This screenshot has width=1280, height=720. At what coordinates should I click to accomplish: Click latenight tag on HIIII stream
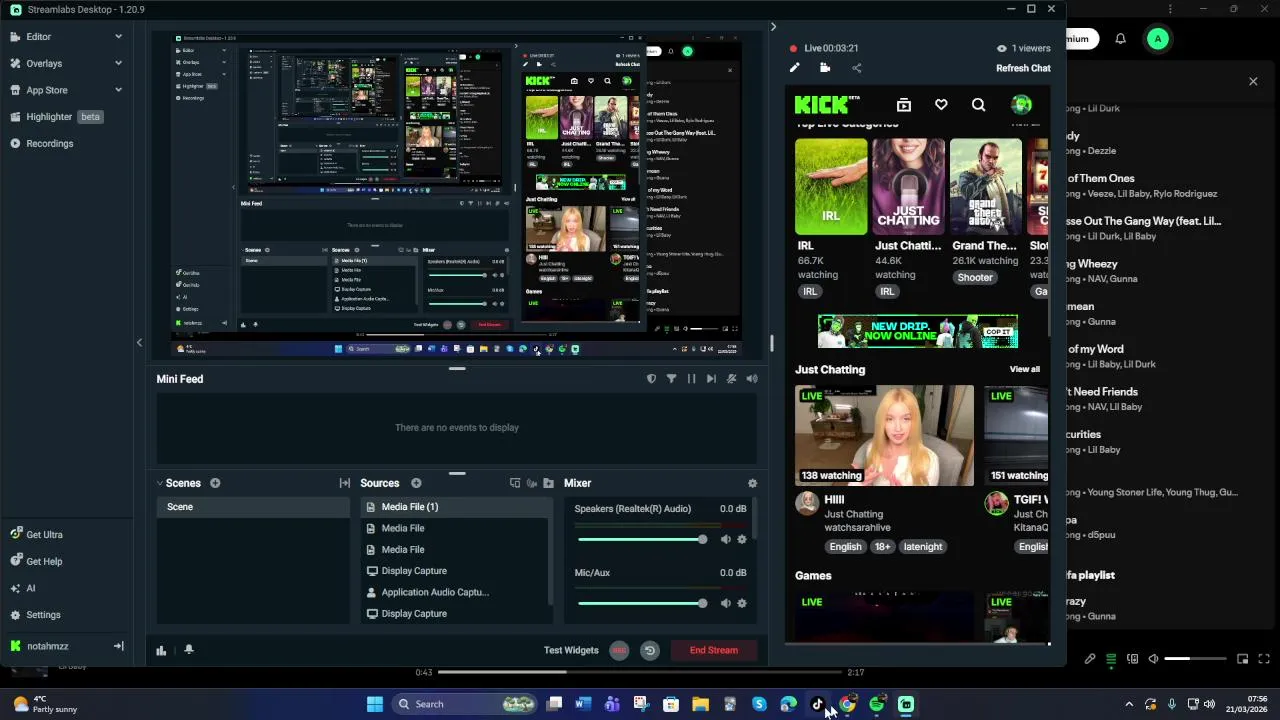click(923, 547)
